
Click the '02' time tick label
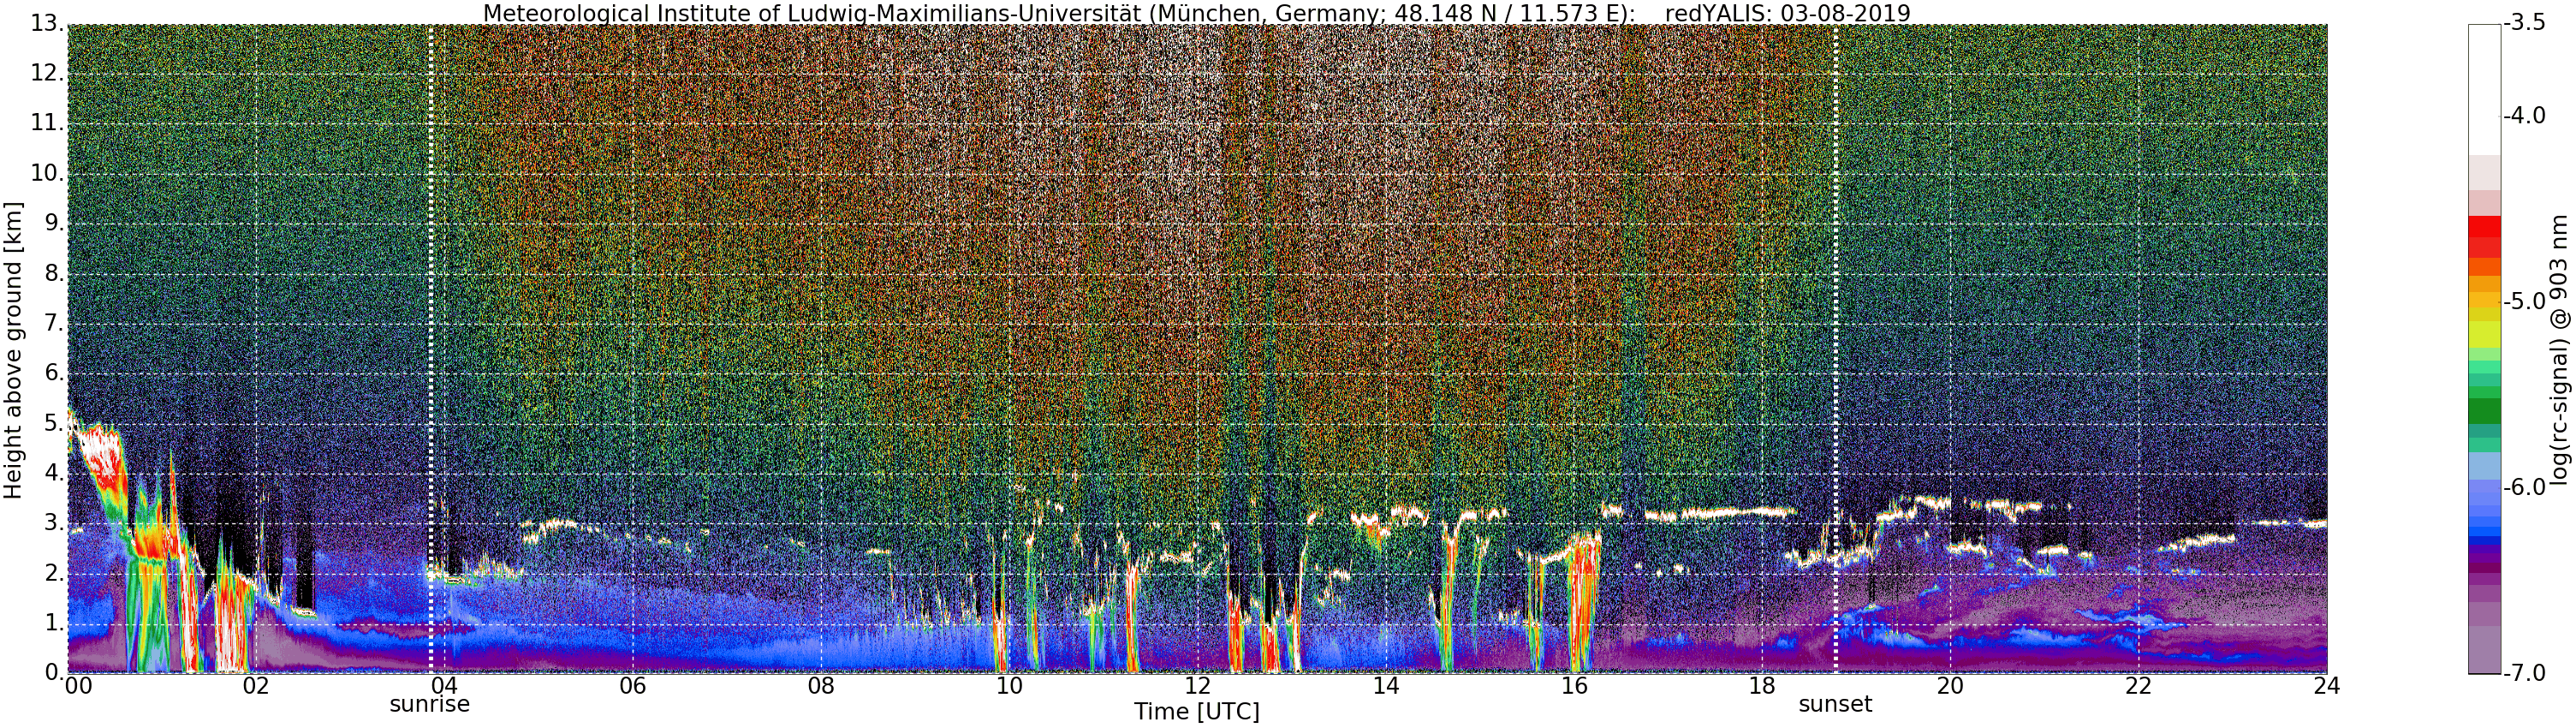tap(256, 686)
